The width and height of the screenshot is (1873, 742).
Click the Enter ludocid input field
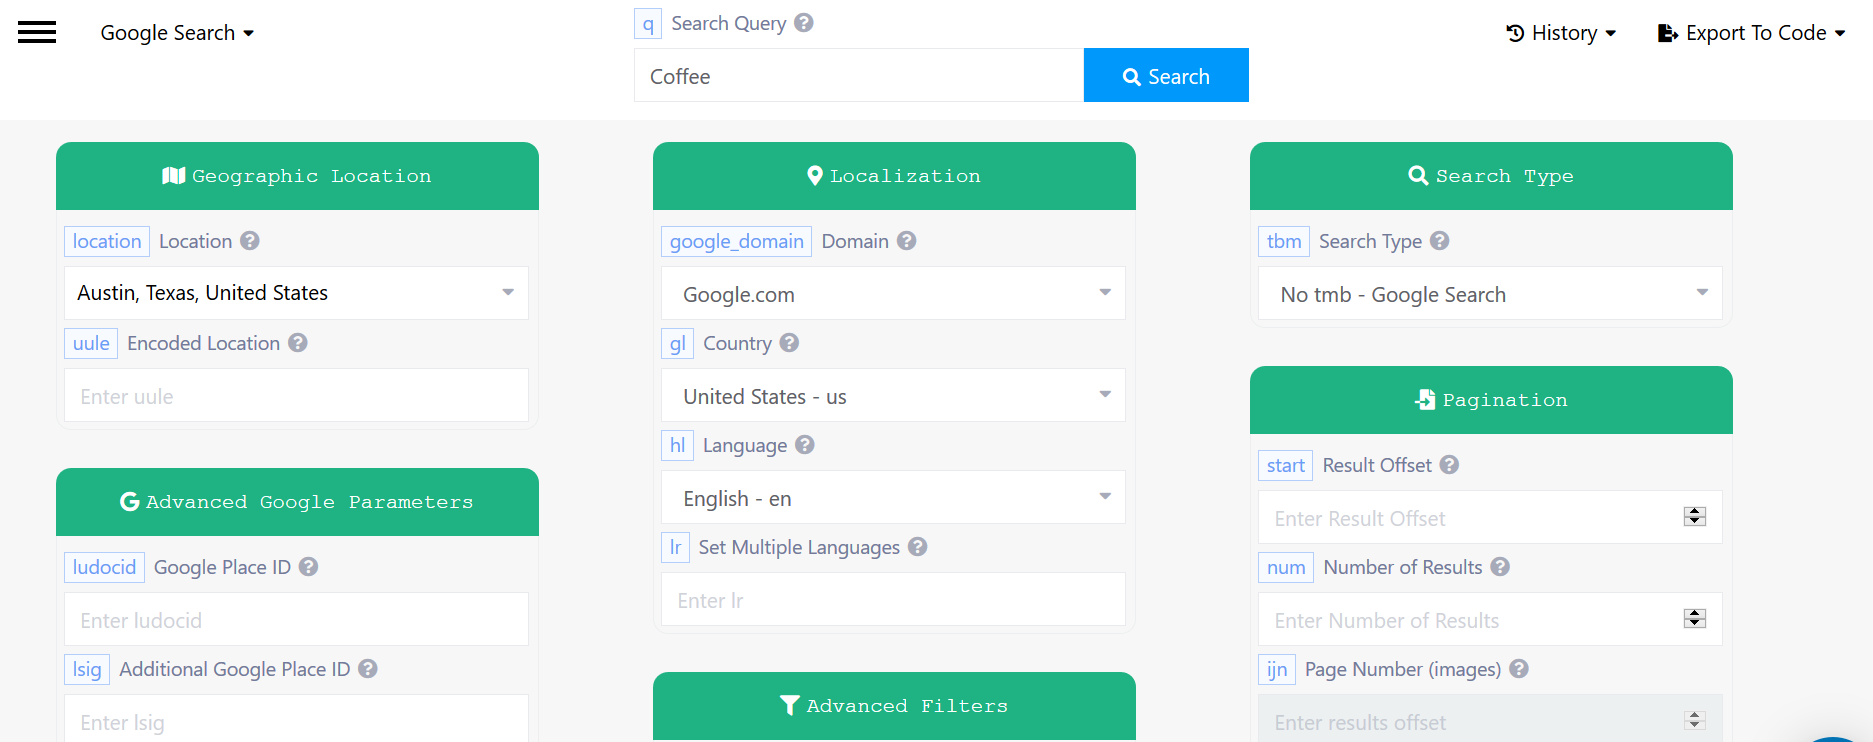click(x=296, y=619)
